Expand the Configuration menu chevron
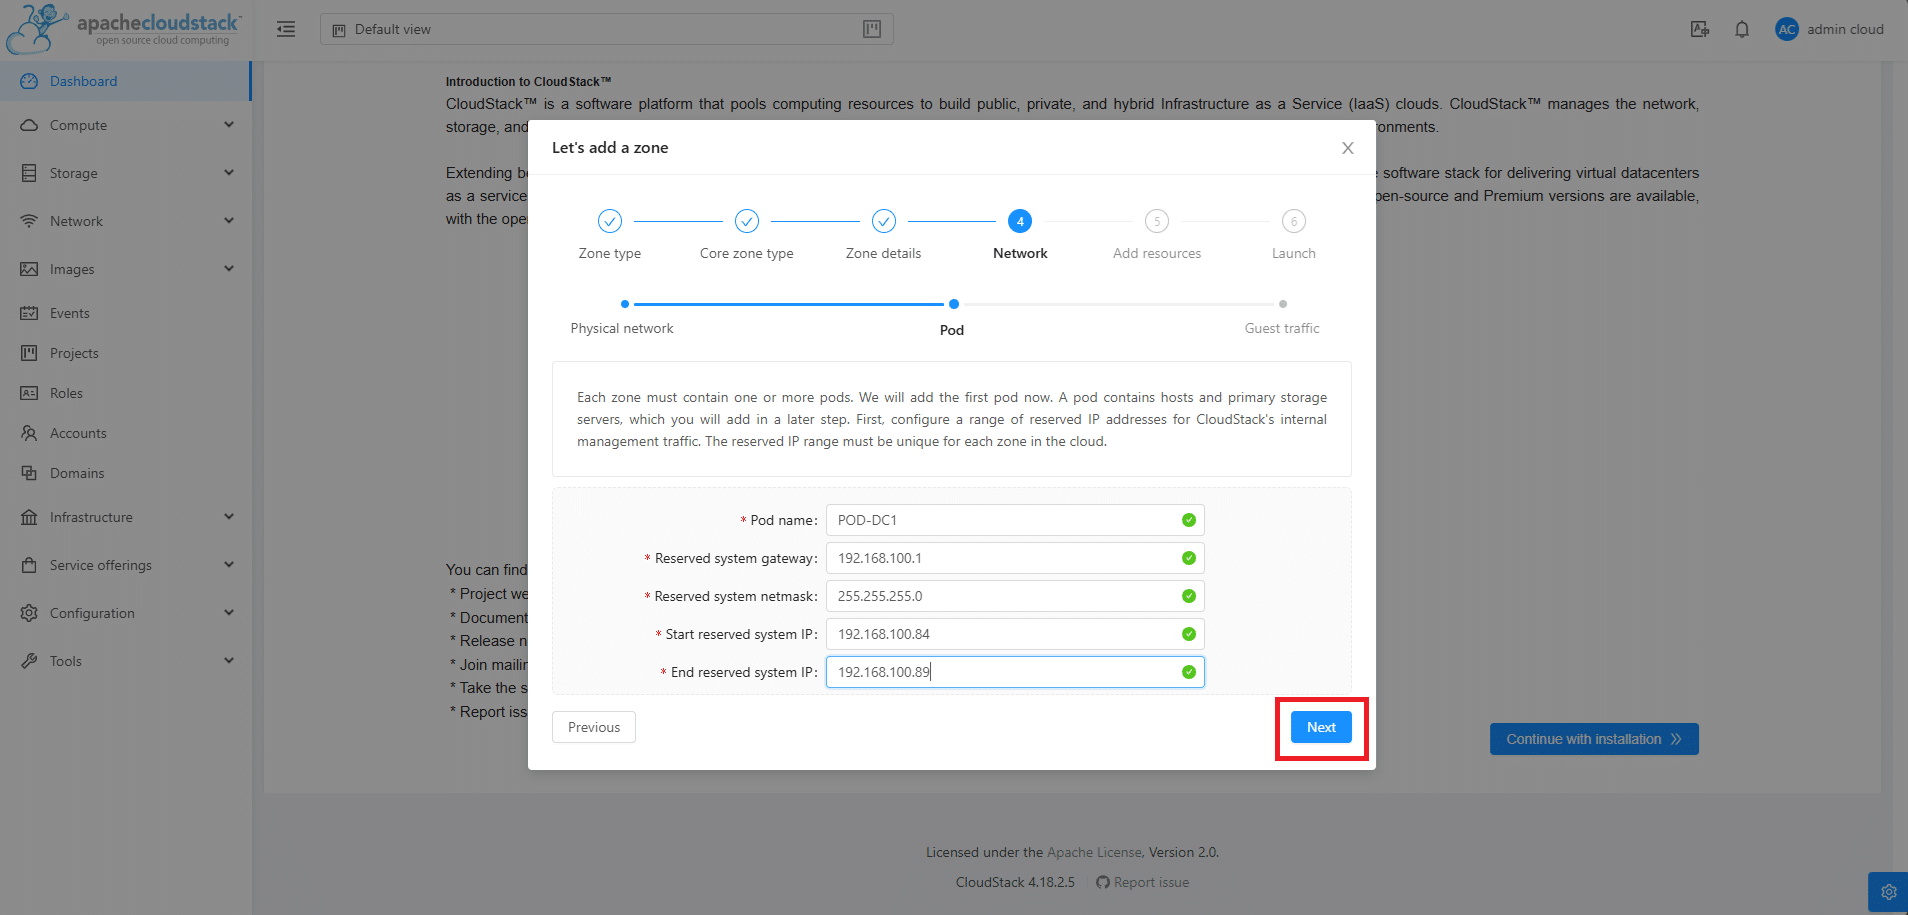The image size is (1908, 915). pos(229,613)
